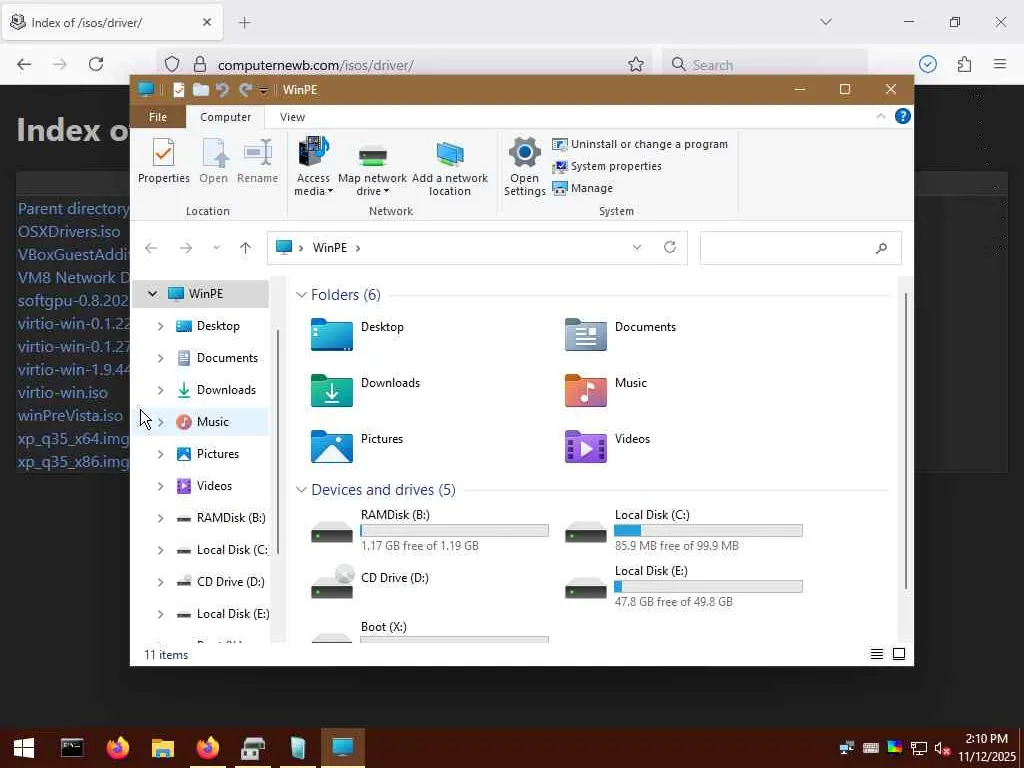
Task: Collapse the Folders (6) group
Action: pyautogui.click(x=301, y=295)
